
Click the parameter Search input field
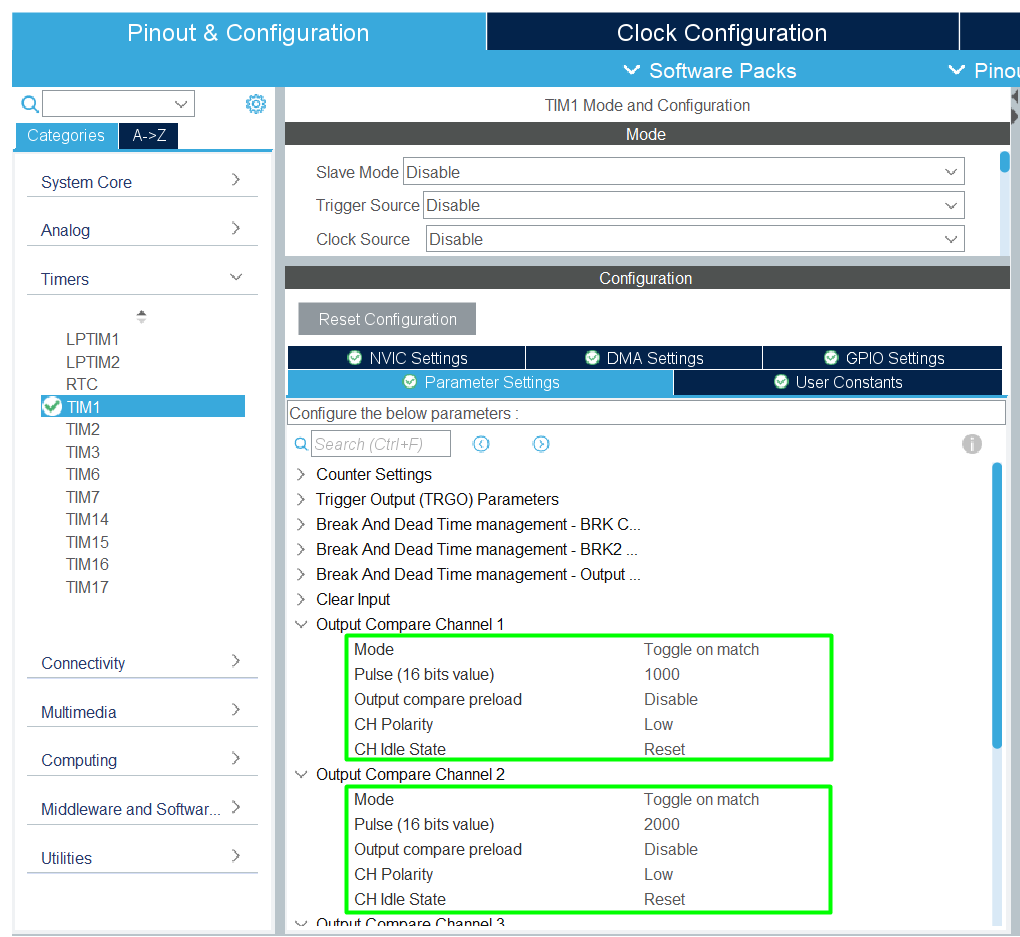(380, 444)
